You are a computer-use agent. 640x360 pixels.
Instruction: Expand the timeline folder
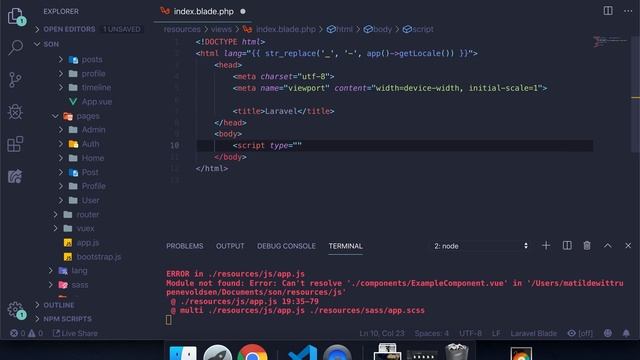(x=96, y=87)
